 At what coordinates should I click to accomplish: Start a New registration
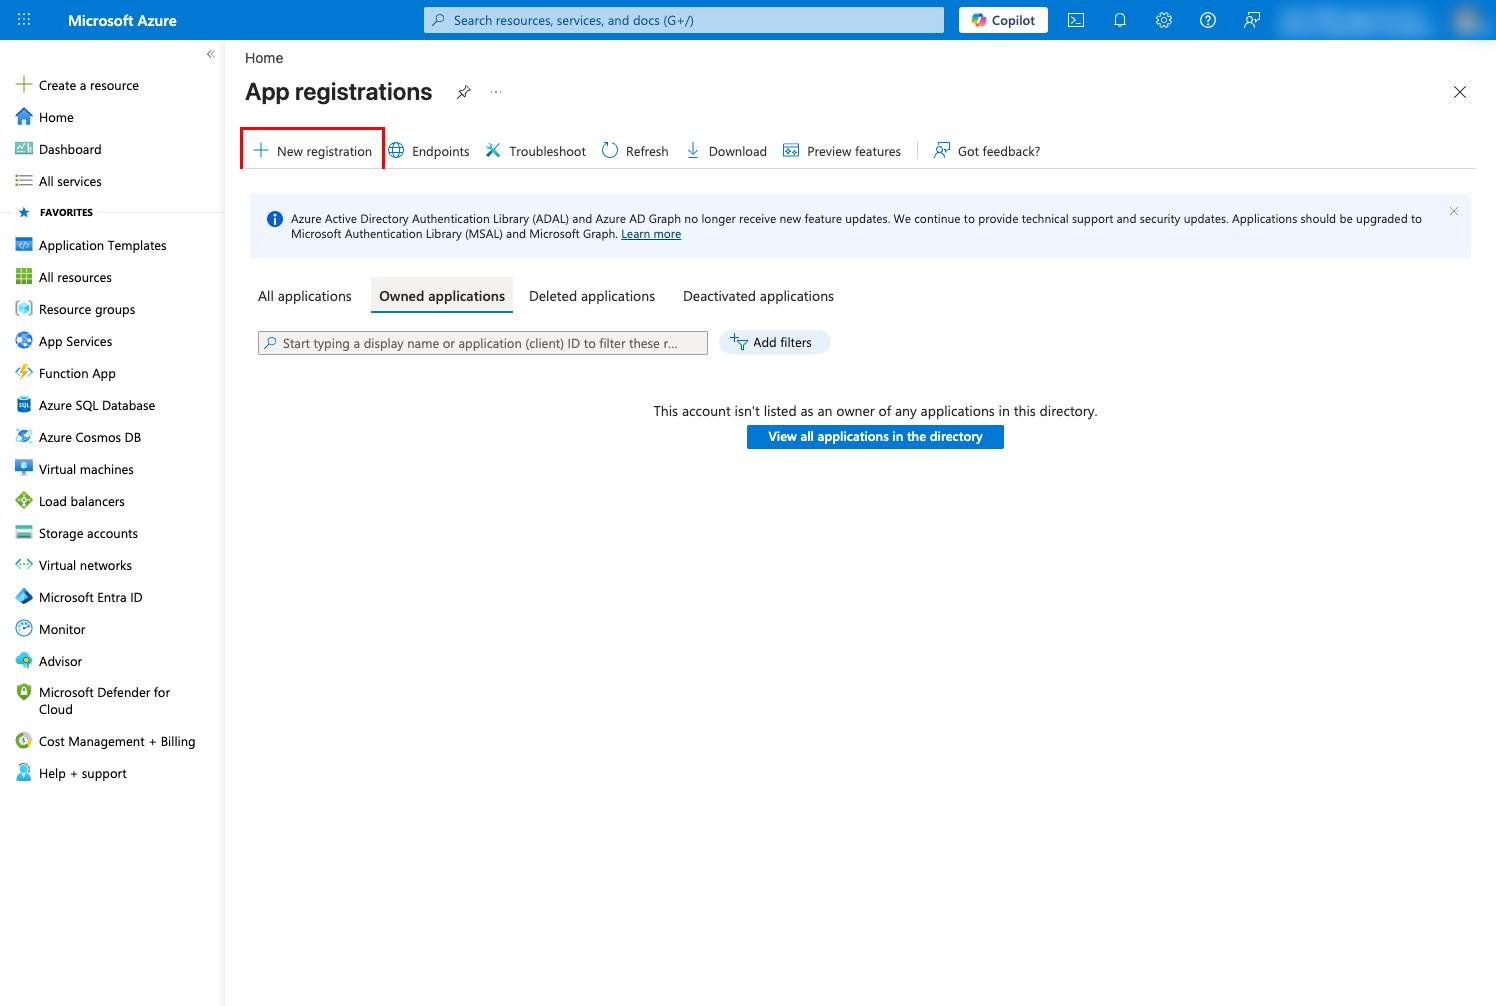click(312, 151)
